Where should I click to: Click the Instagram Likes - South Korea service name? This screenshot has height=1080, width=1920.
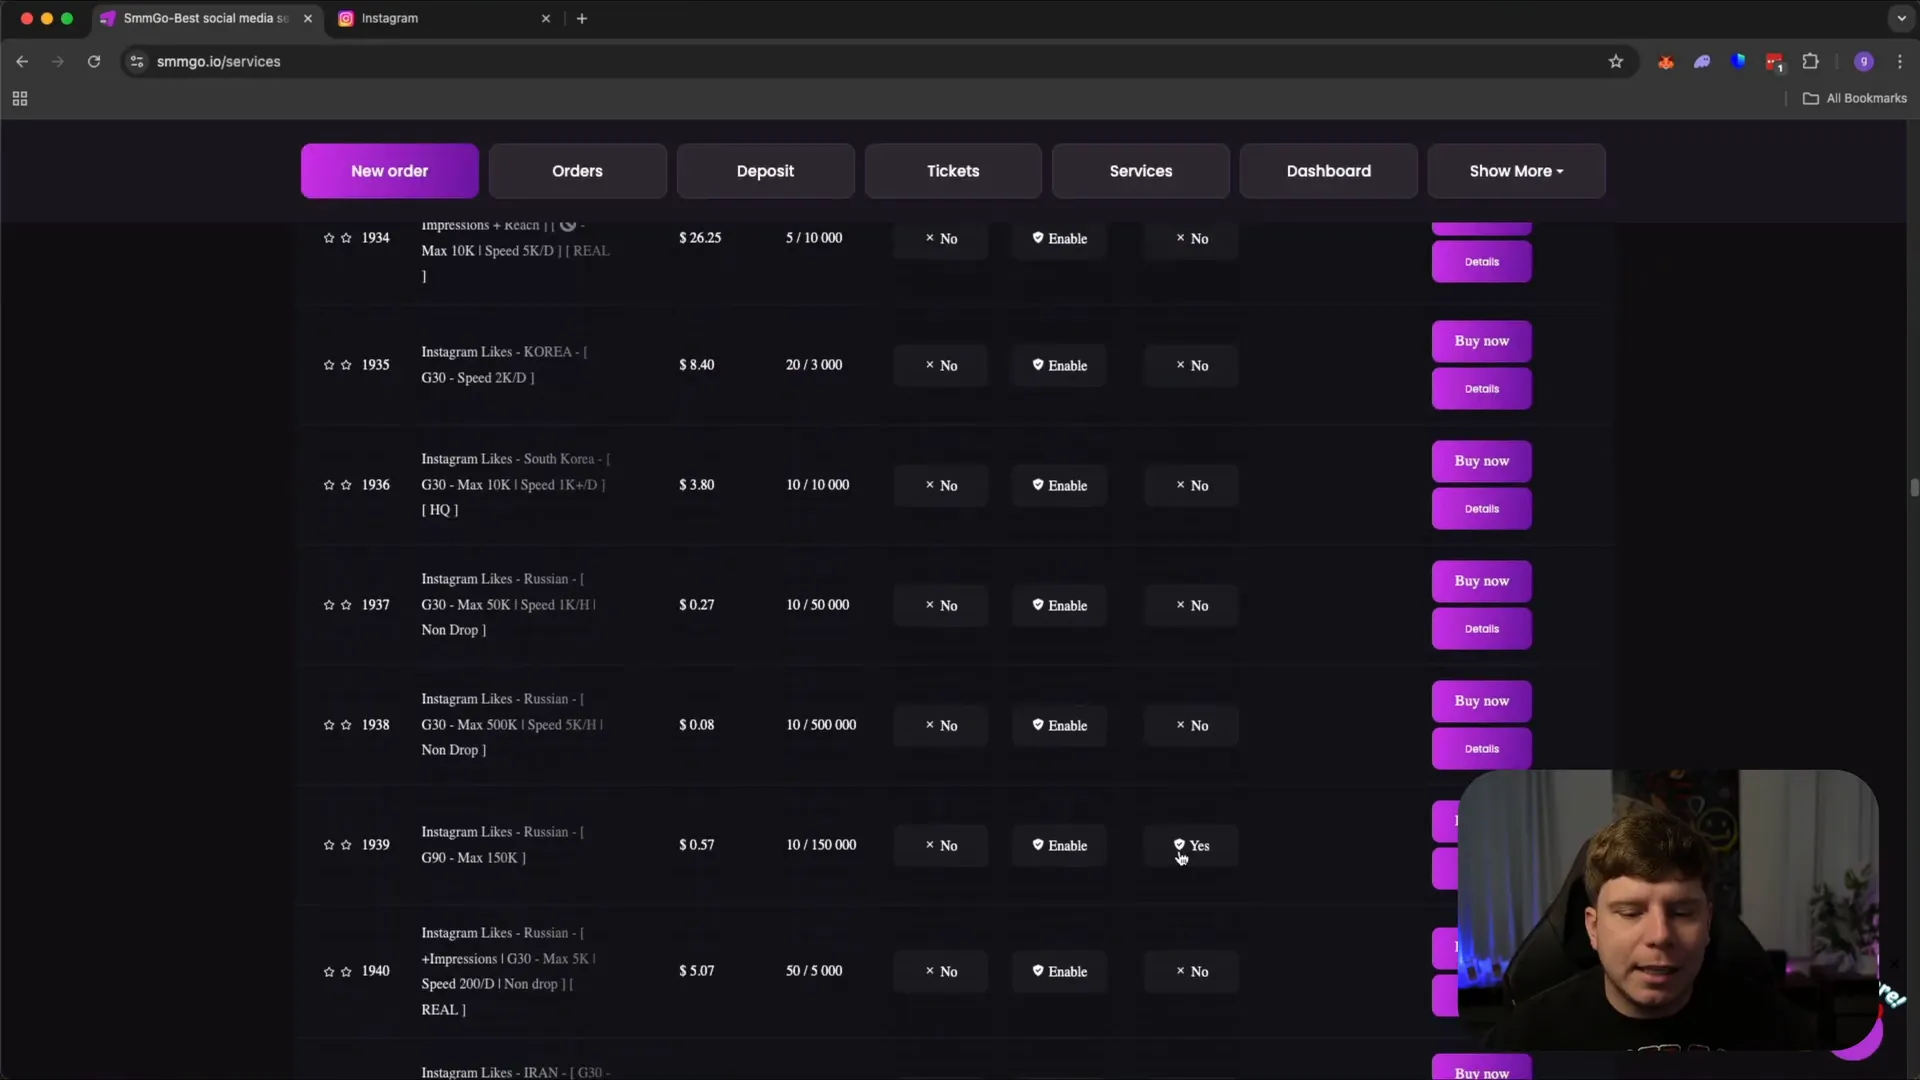515,485
